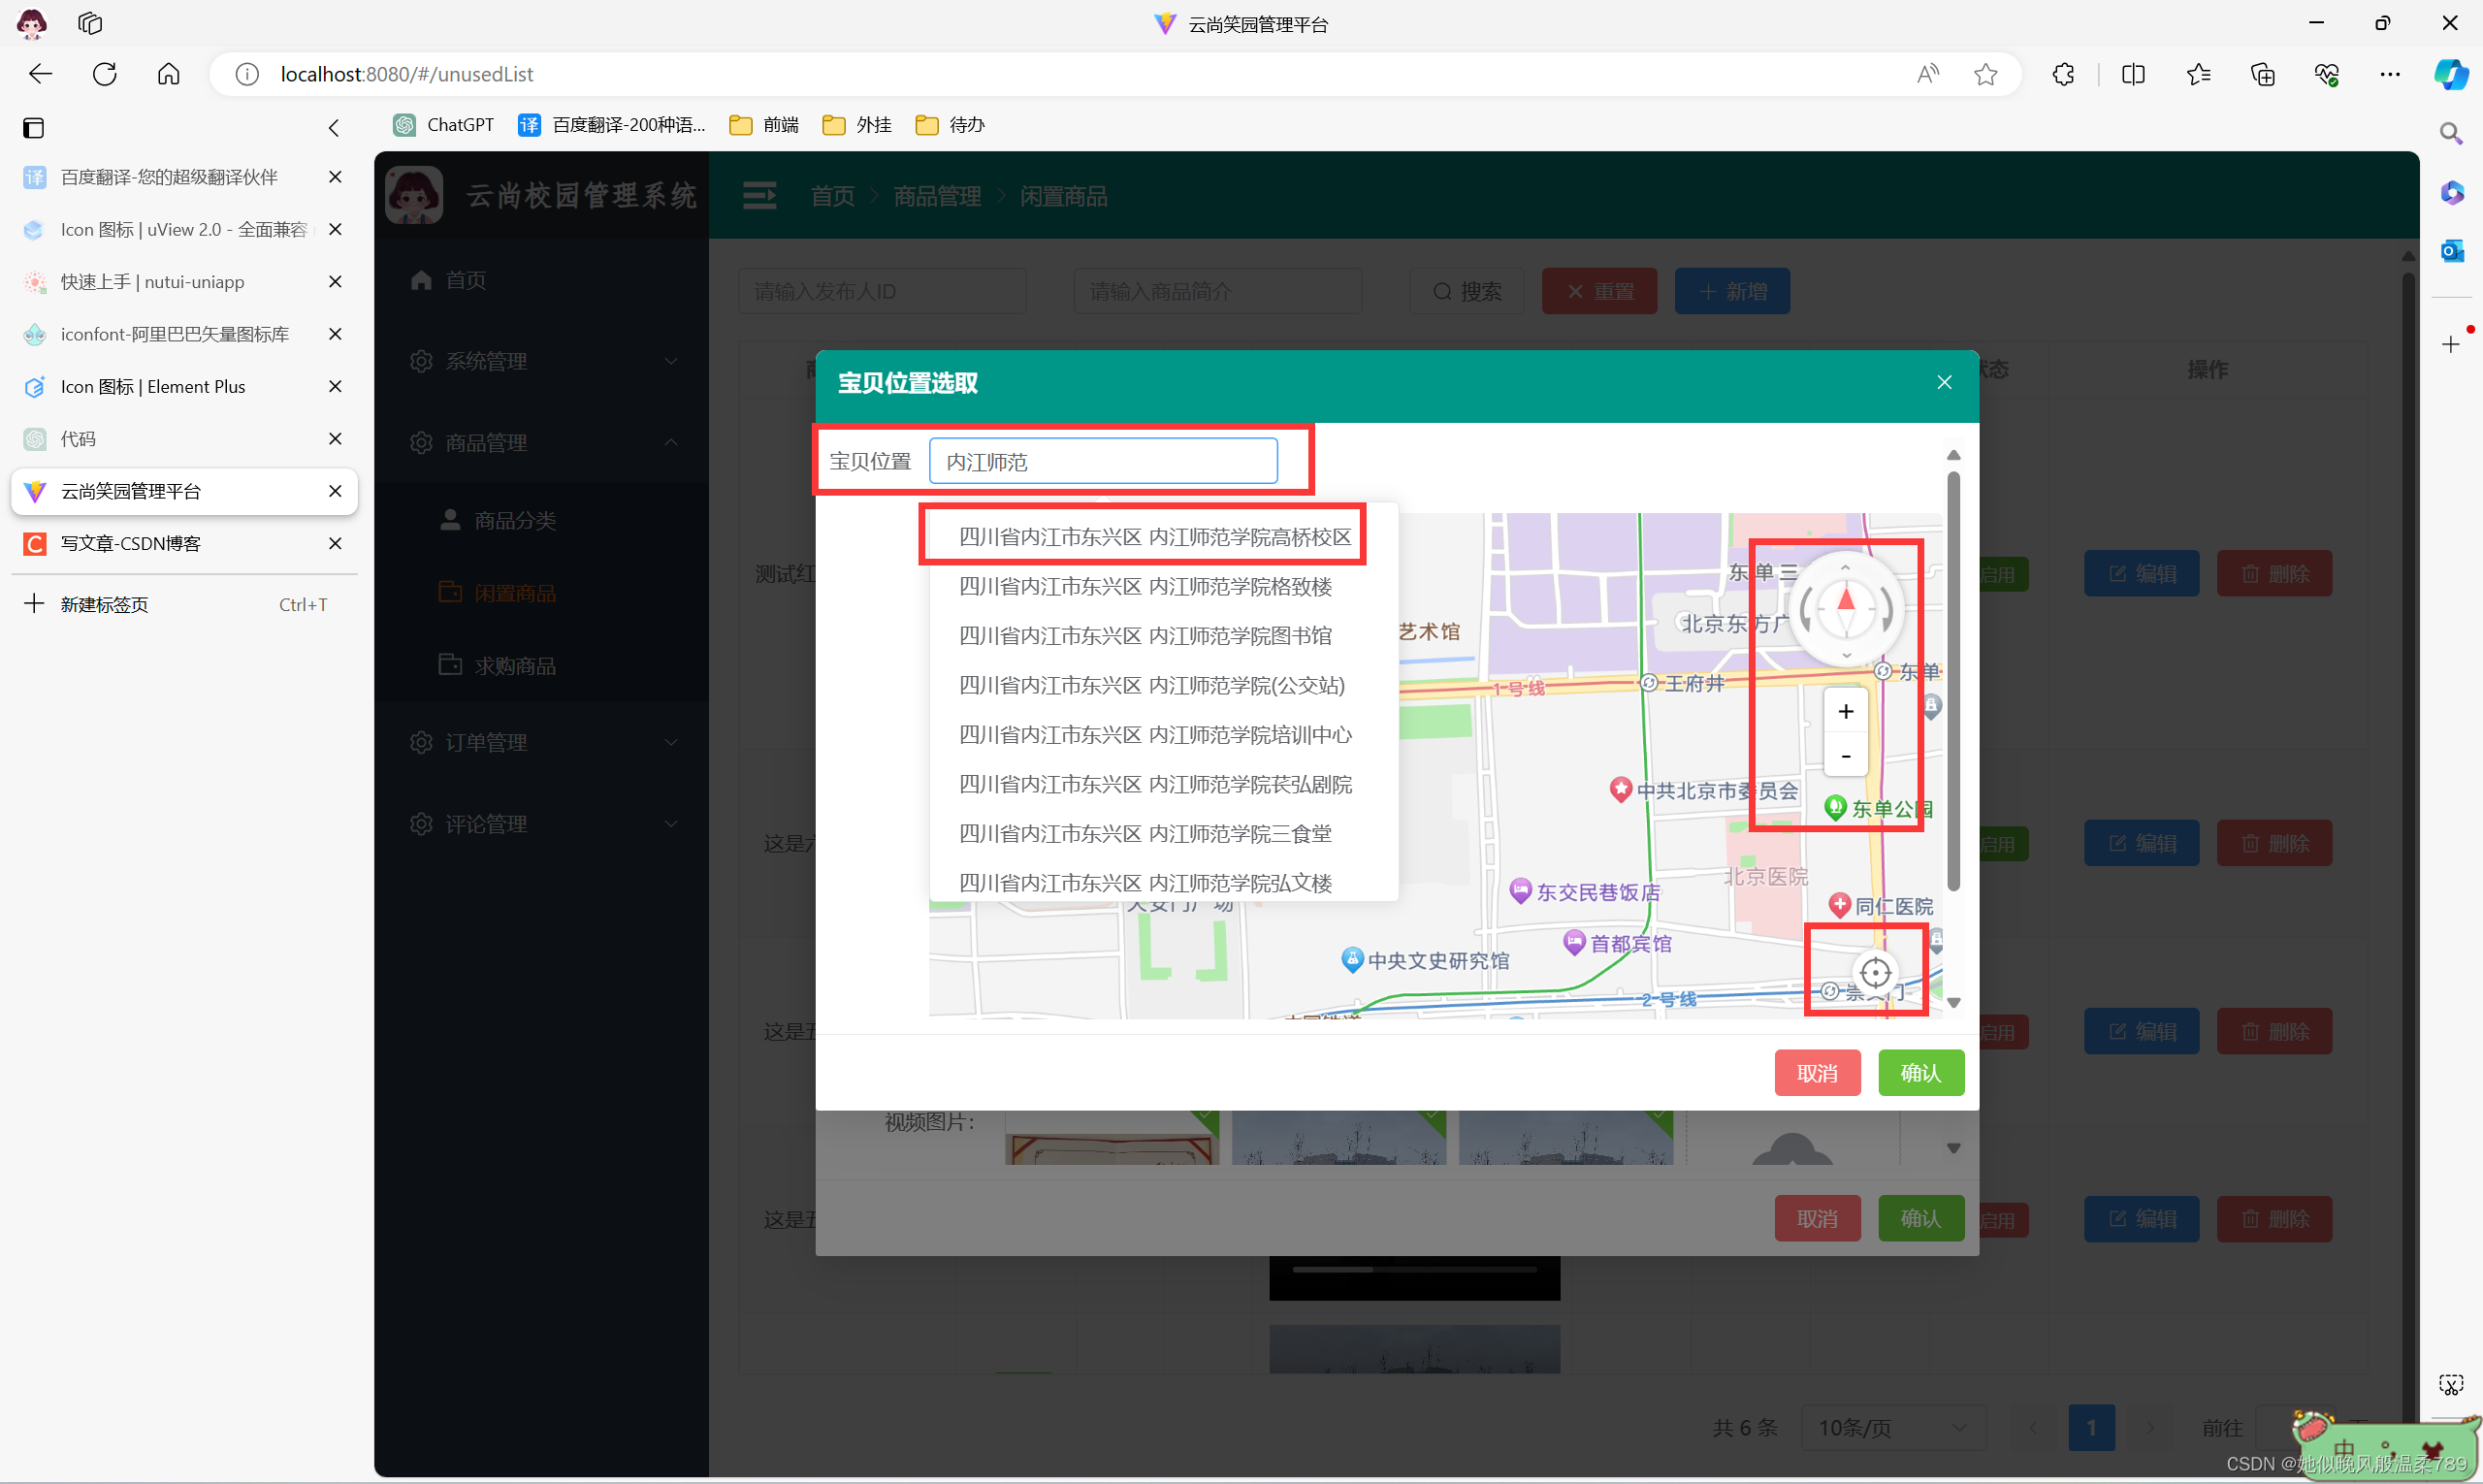Select suggestion 内江师范学院图书馆
This screenshot has width=2483, height=1484.
tap(1163, 636)
